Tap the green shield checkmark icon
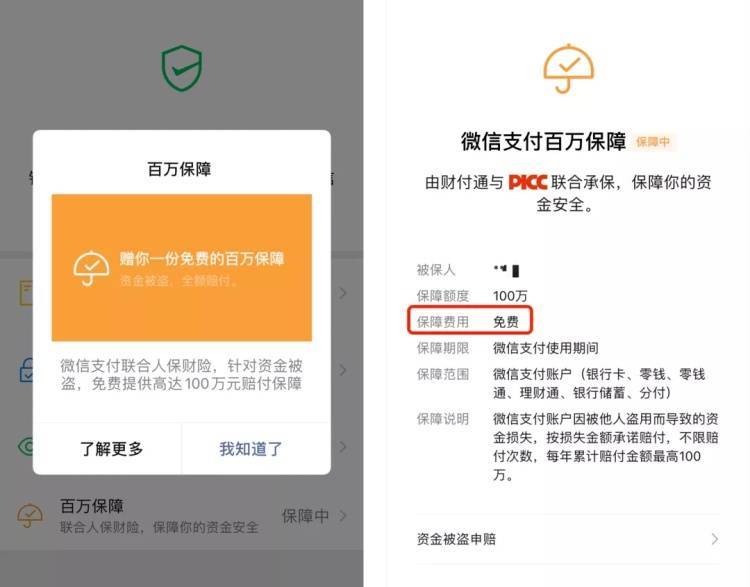This screenshot has width=750, height=587. pyautogui.click(x=181, y=67)
